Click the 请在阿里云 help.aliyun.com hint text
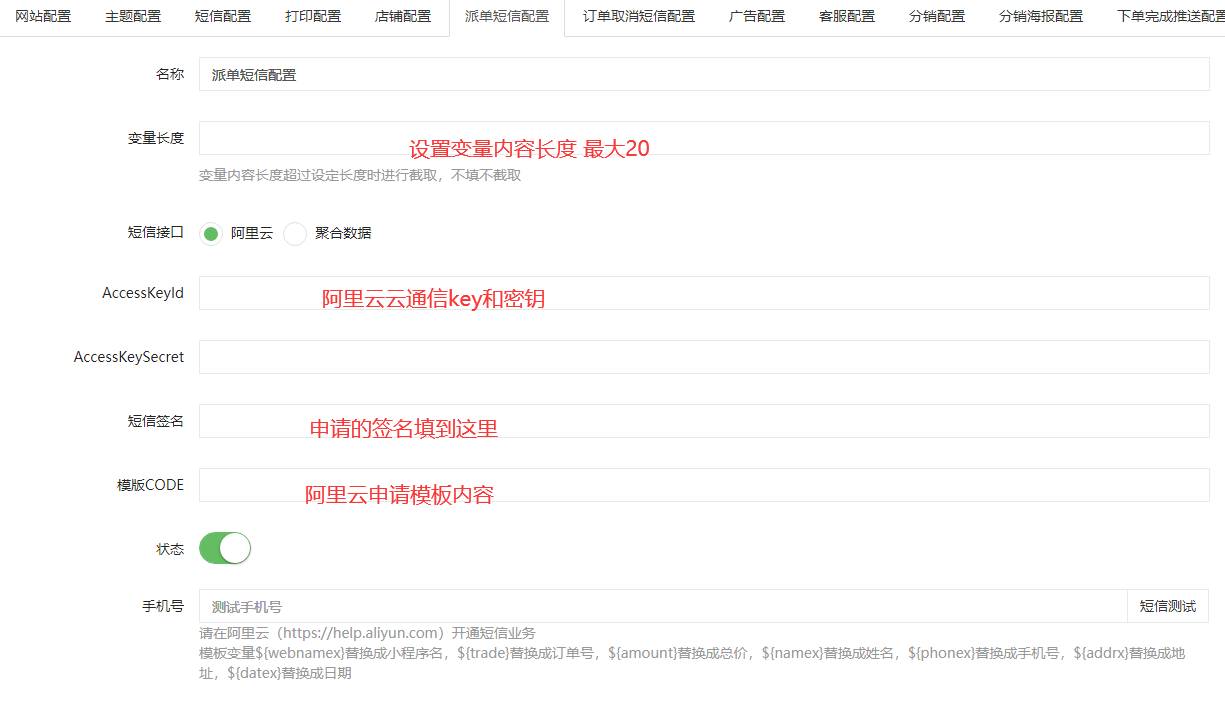Image resolution: width=1225 pixels, height=713 pixels. tap(367, 633)
